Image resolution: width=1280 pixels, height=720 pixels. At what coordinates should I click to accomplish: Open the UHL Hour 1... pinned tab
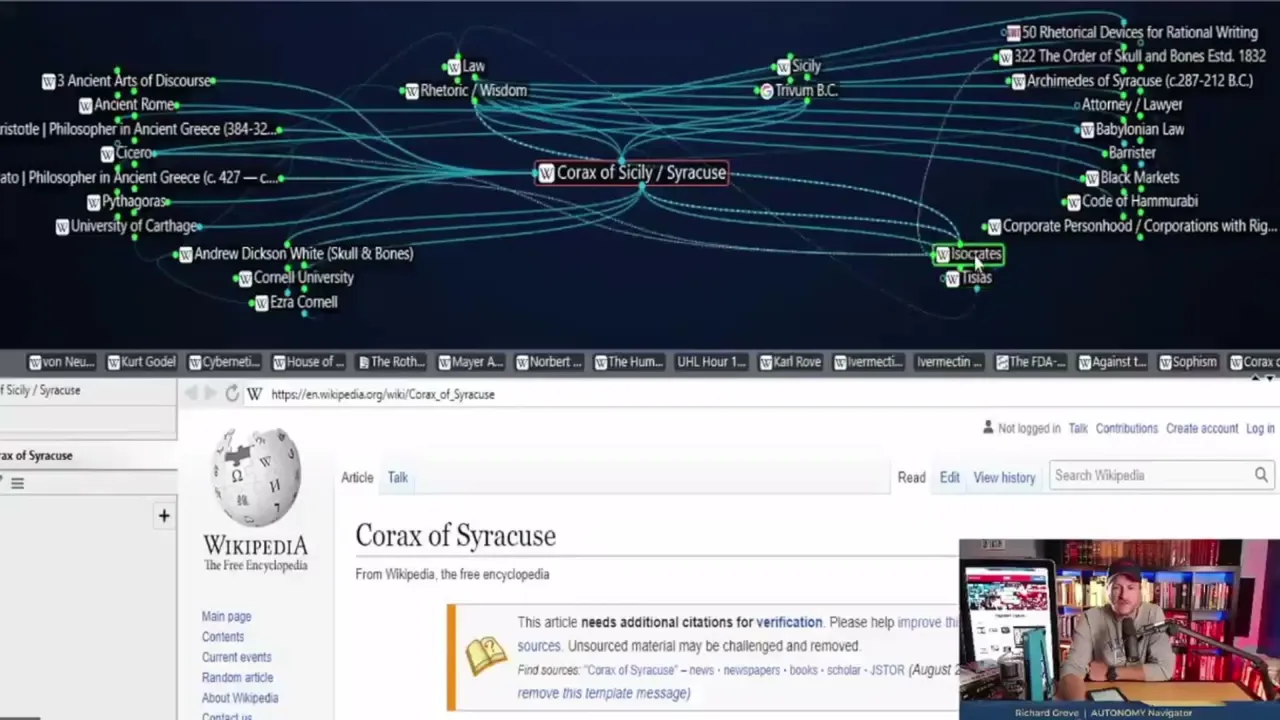(711, 362)
